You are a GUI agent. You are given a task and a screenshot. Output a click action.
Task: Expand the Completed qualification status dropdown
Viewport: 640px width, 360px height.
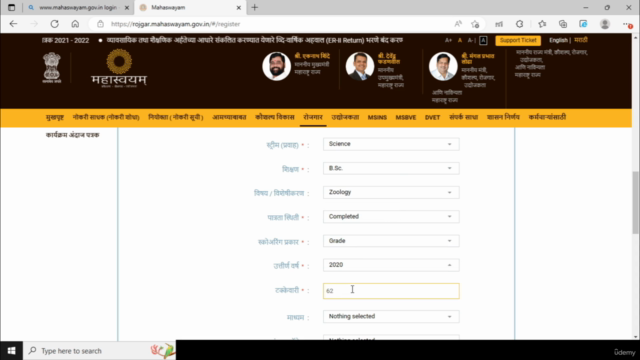pos(391,216)
